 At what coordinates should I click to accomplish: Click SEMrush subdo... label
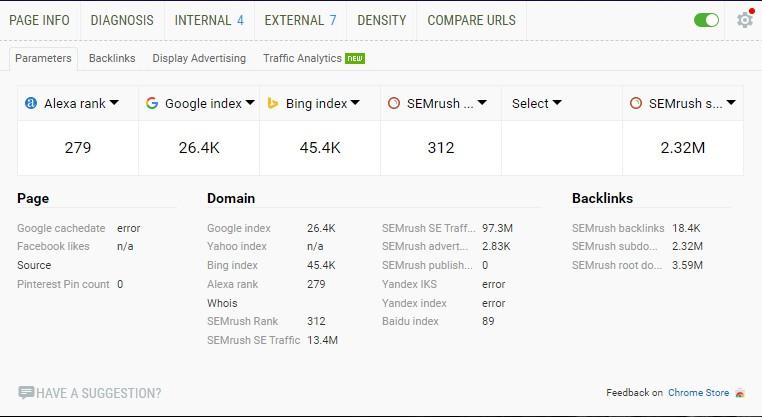(x=615, y=246)
